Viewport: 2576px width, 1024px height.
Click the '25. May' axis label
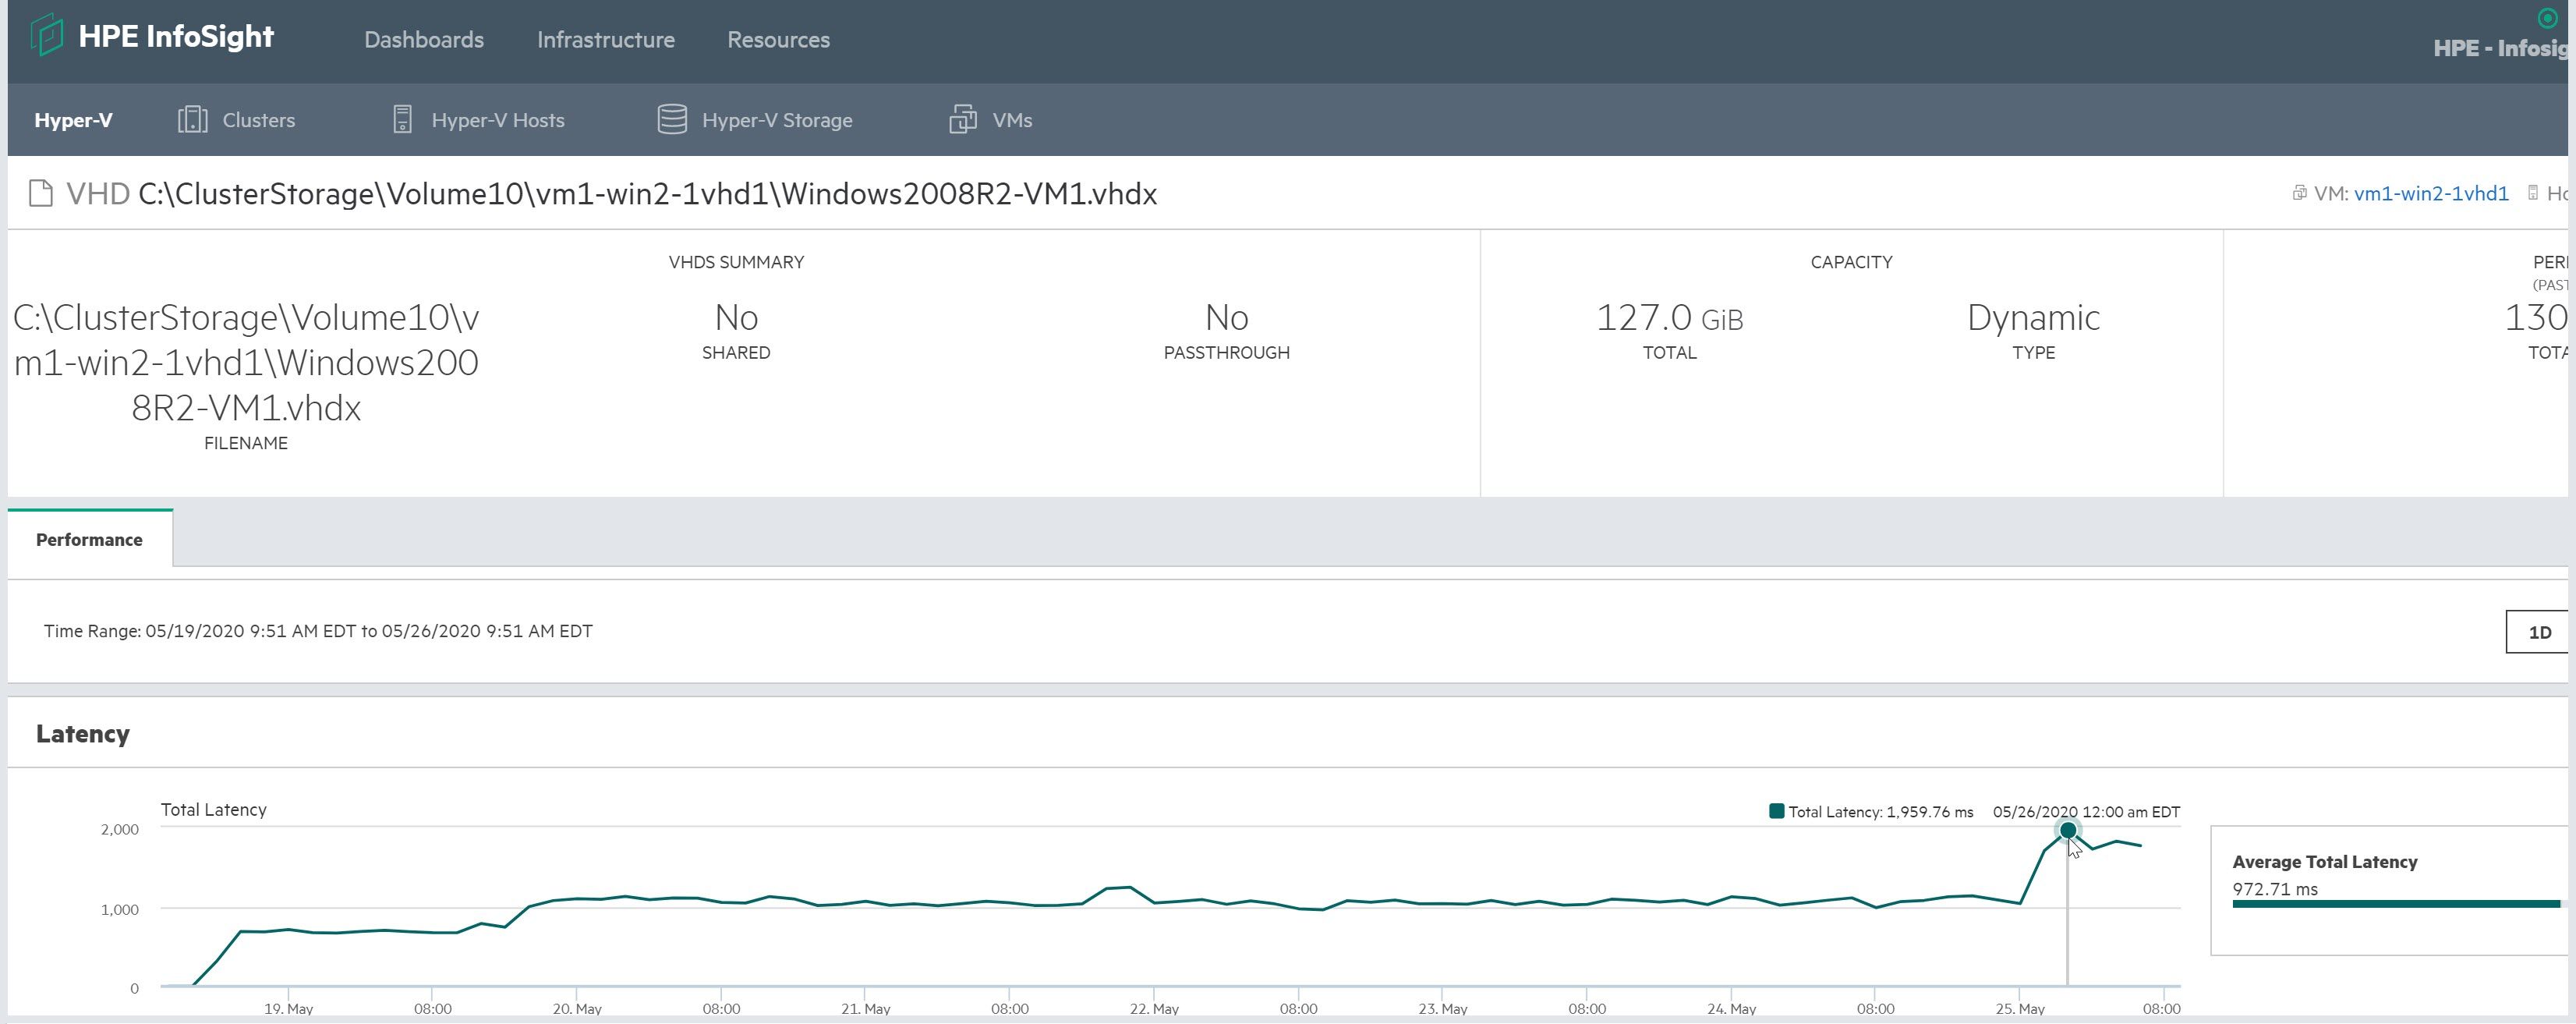2019,1009
